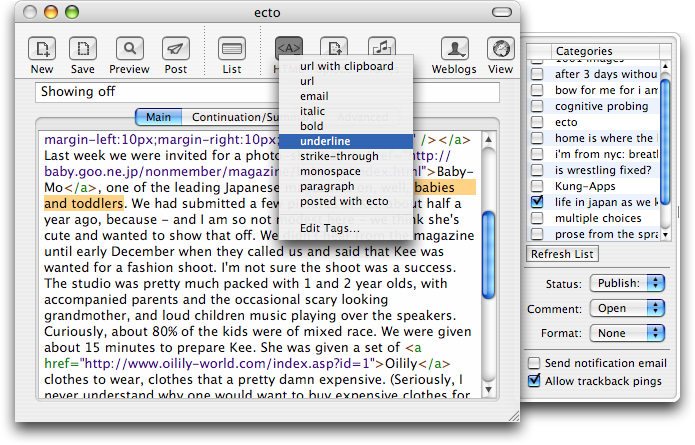Click the Save toolbar icon

pos(83,48)
